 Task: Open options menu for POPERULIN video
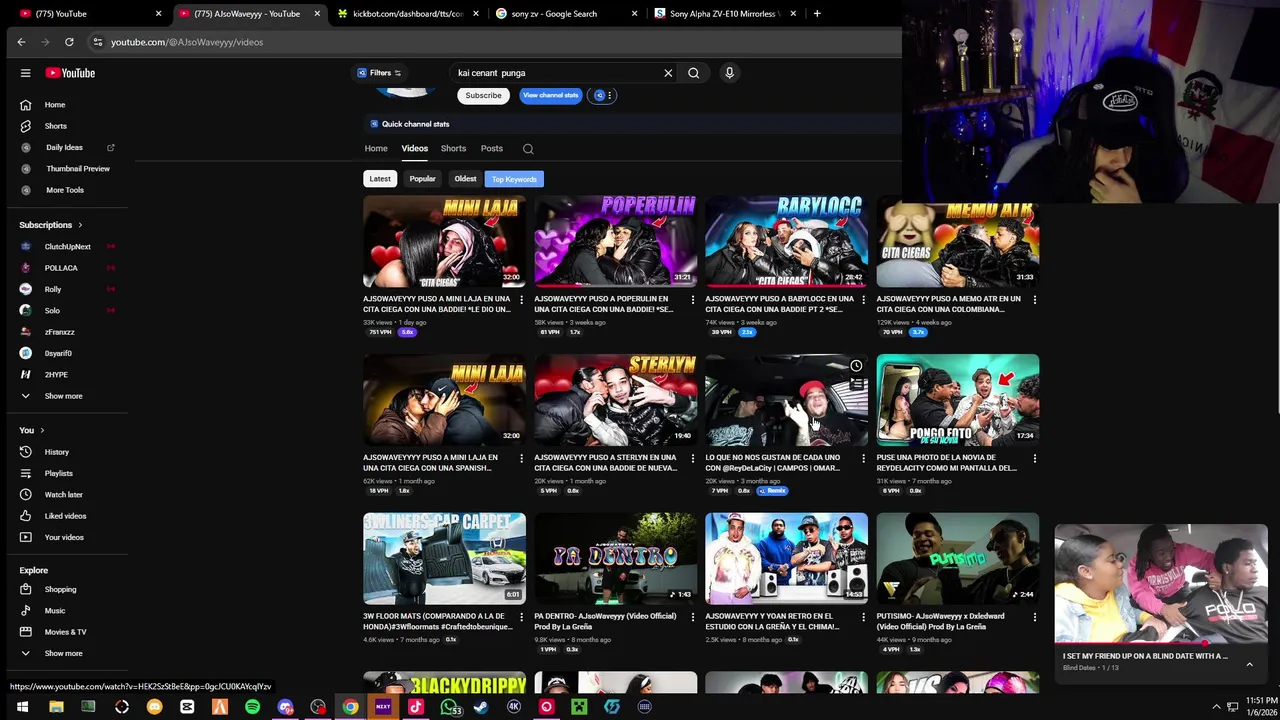pos(692,299)
